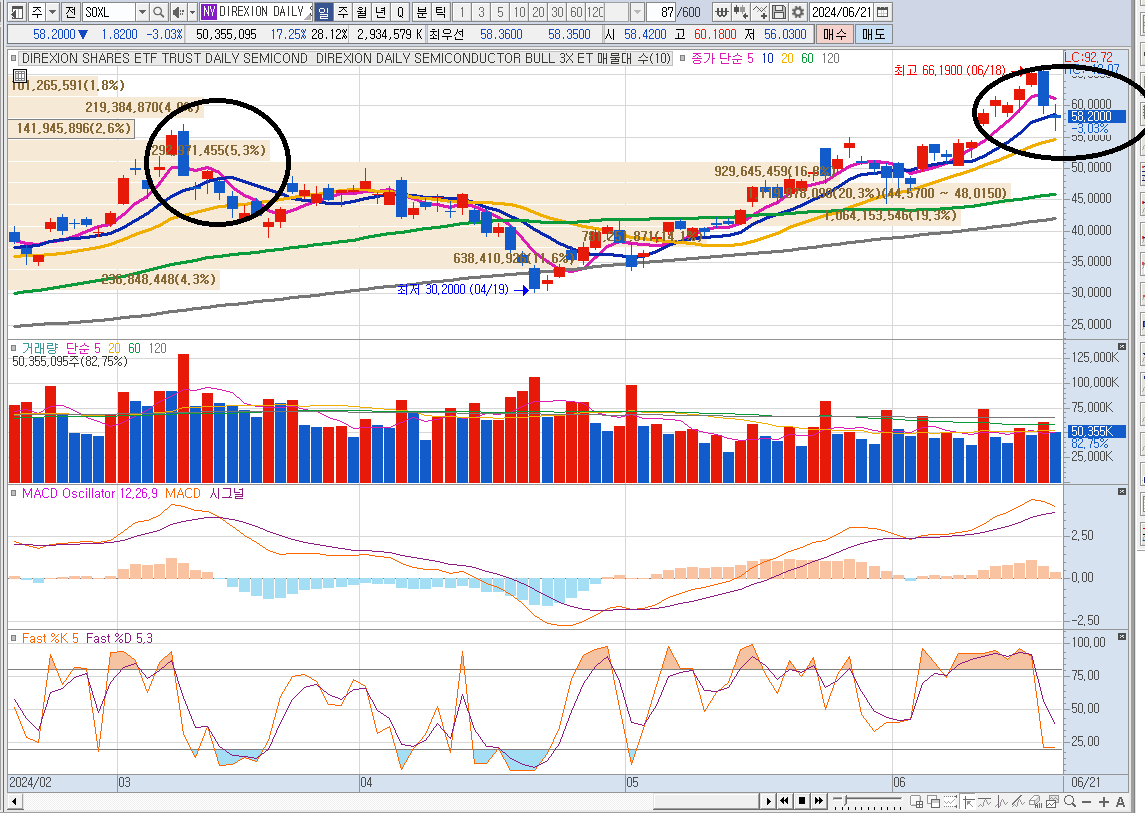1145x813 pixels.
Task: Click the add line indicator icon
Action: click(759, 12)
